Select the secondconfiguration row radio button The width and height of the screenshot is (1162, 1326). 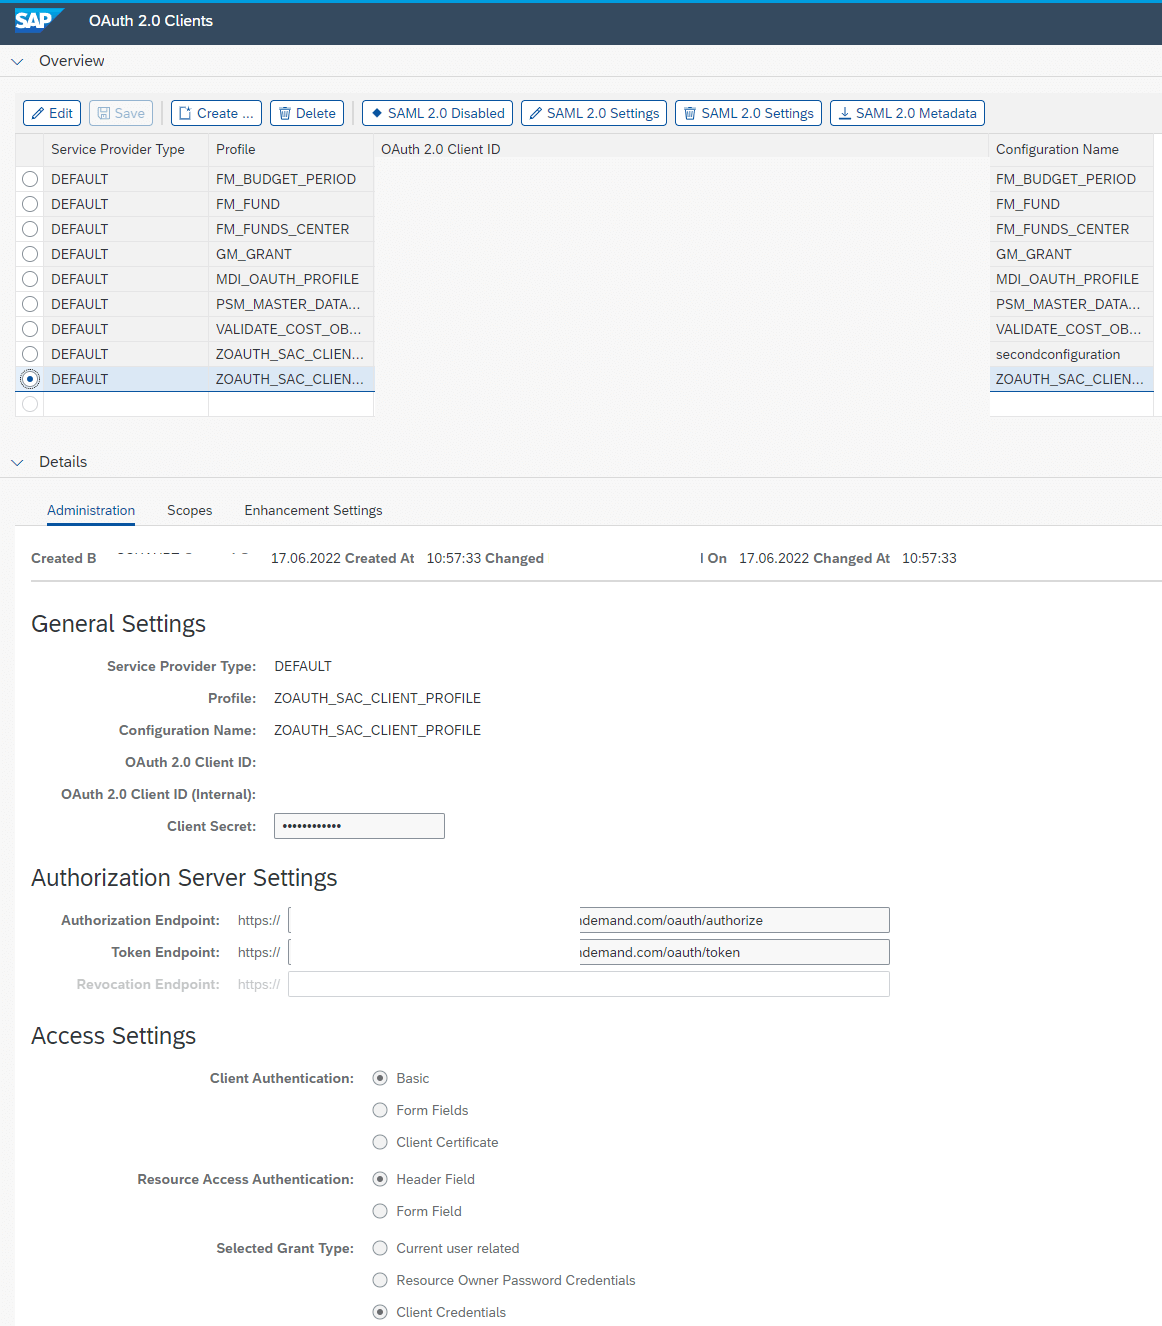pyautogui.click(x=30, y=354)
